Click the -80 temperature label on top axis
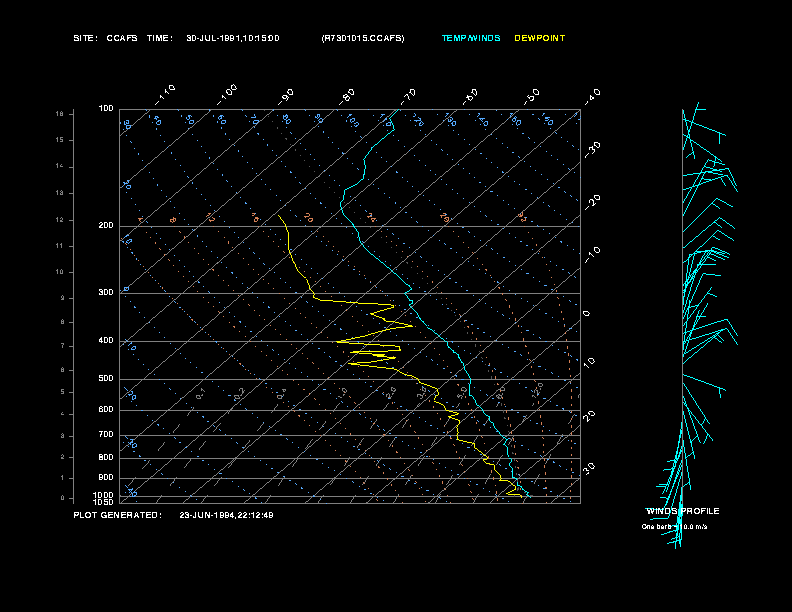This screenshot has height=612, width=792. click(x=347, y=97)
